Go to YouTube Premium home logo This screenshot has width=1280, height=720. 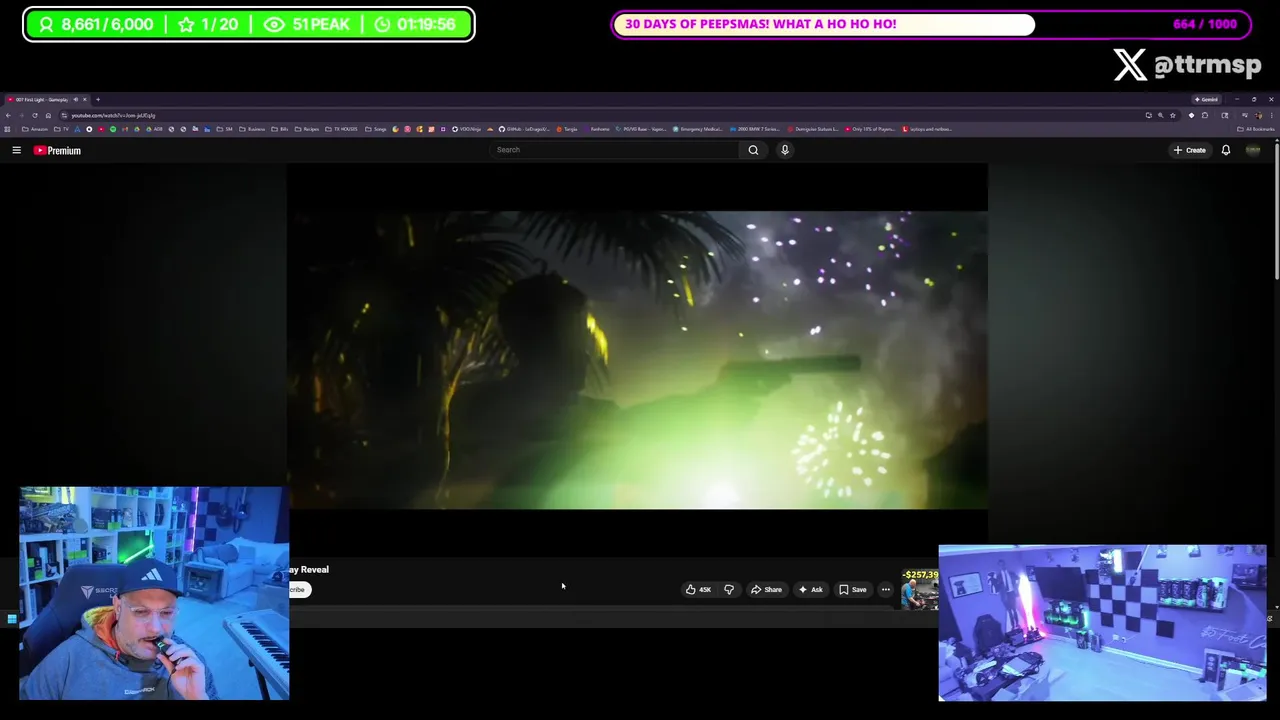57,150
